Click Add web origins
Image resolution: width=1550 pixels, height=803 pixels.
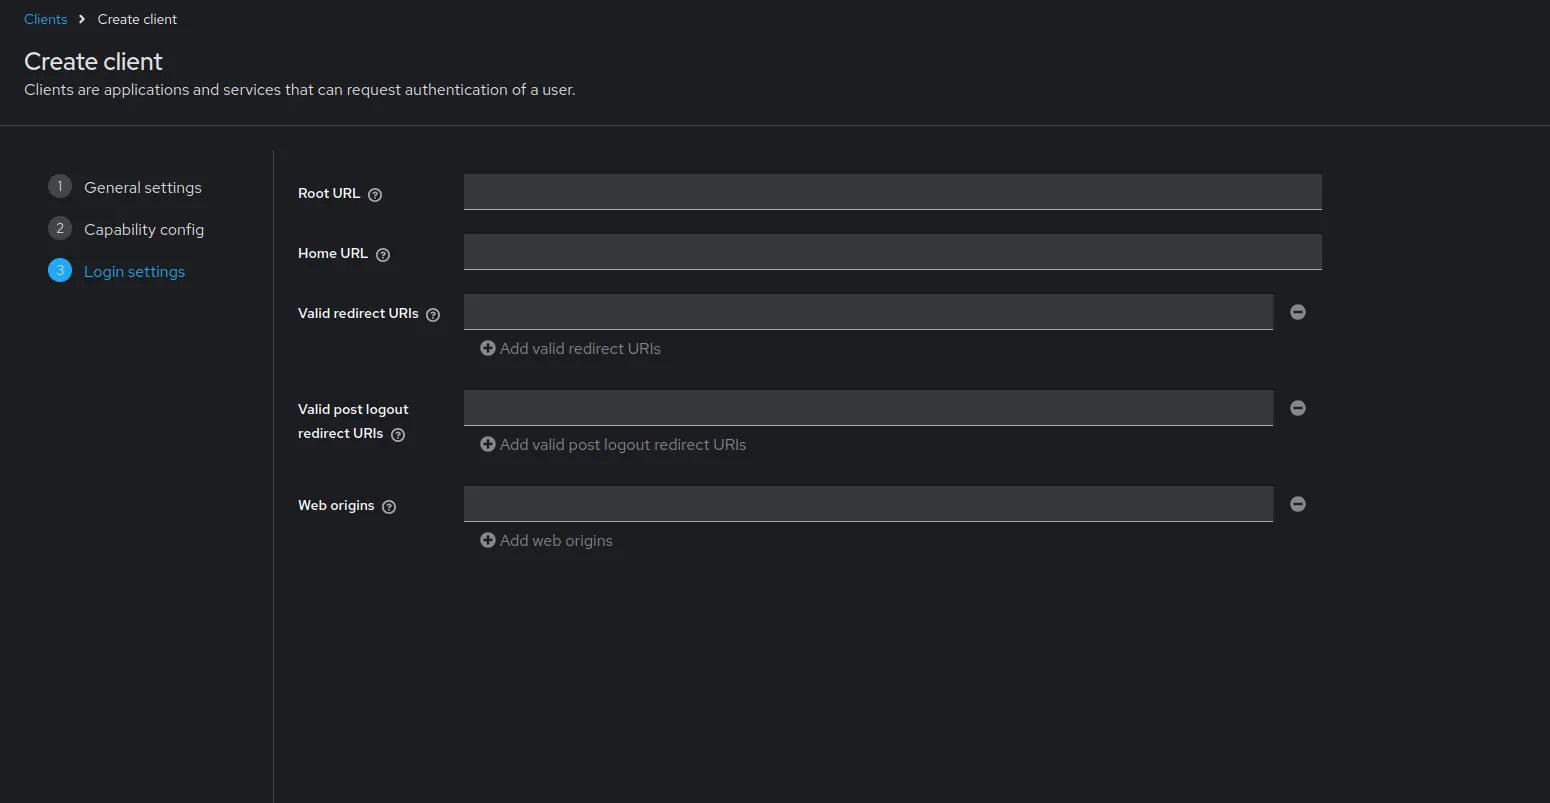point(546,541)
